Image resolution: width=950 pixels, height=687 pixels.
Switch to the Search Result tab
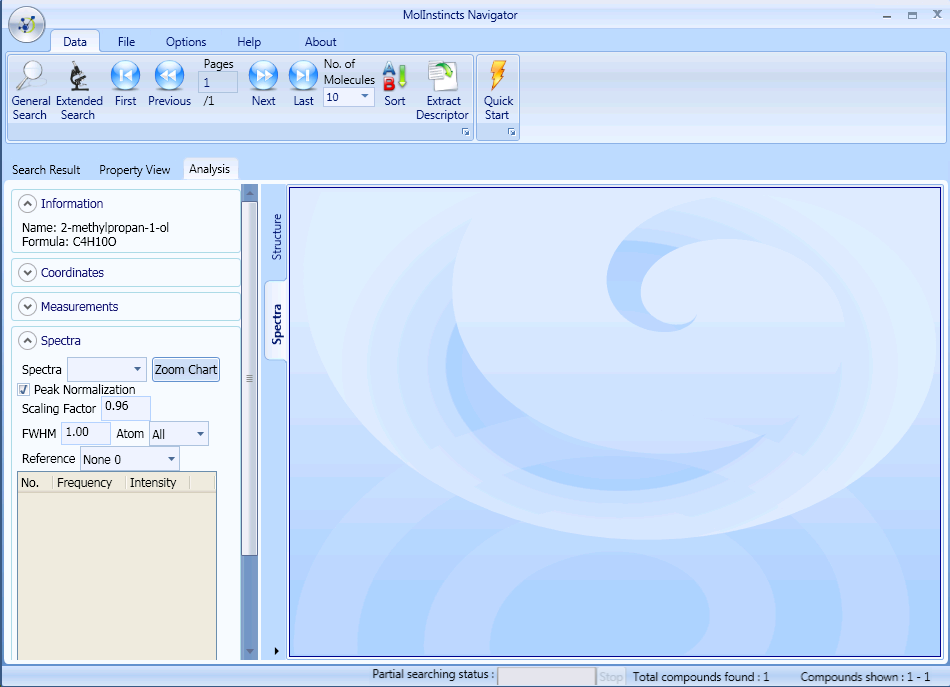click(x=46, y=170)
